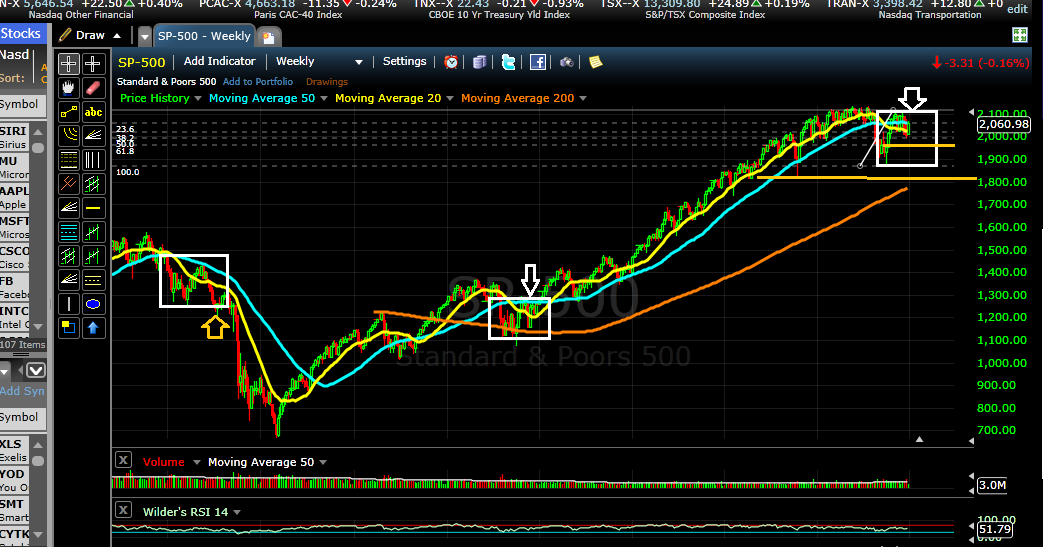Select the yellow dashed horizontal lines retracement tool
The image size is (1043, 547).
tap(69, 160)
